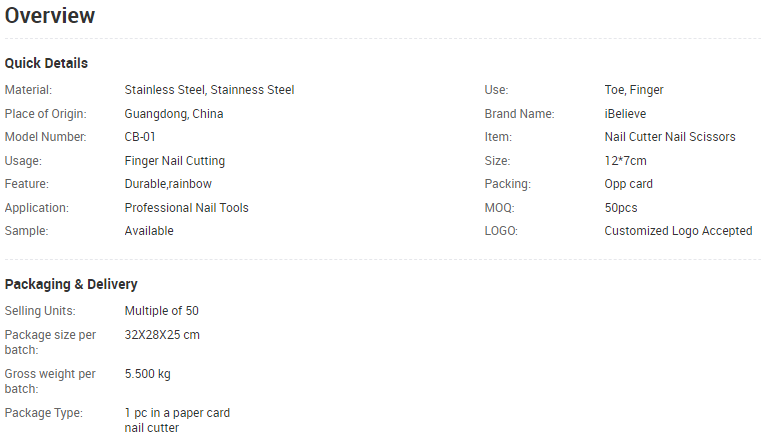The image size is (761, 436).
Task: Click the 32X28X25 cm package size
Action: click(162, 335)
